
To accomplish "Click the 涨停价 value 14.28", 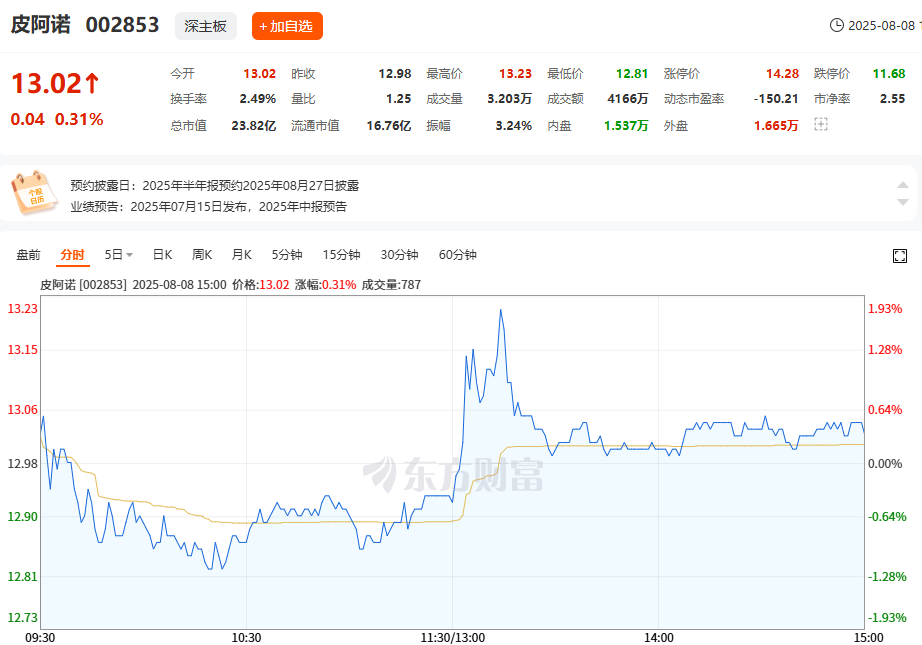I will click(x=782, y=73).
